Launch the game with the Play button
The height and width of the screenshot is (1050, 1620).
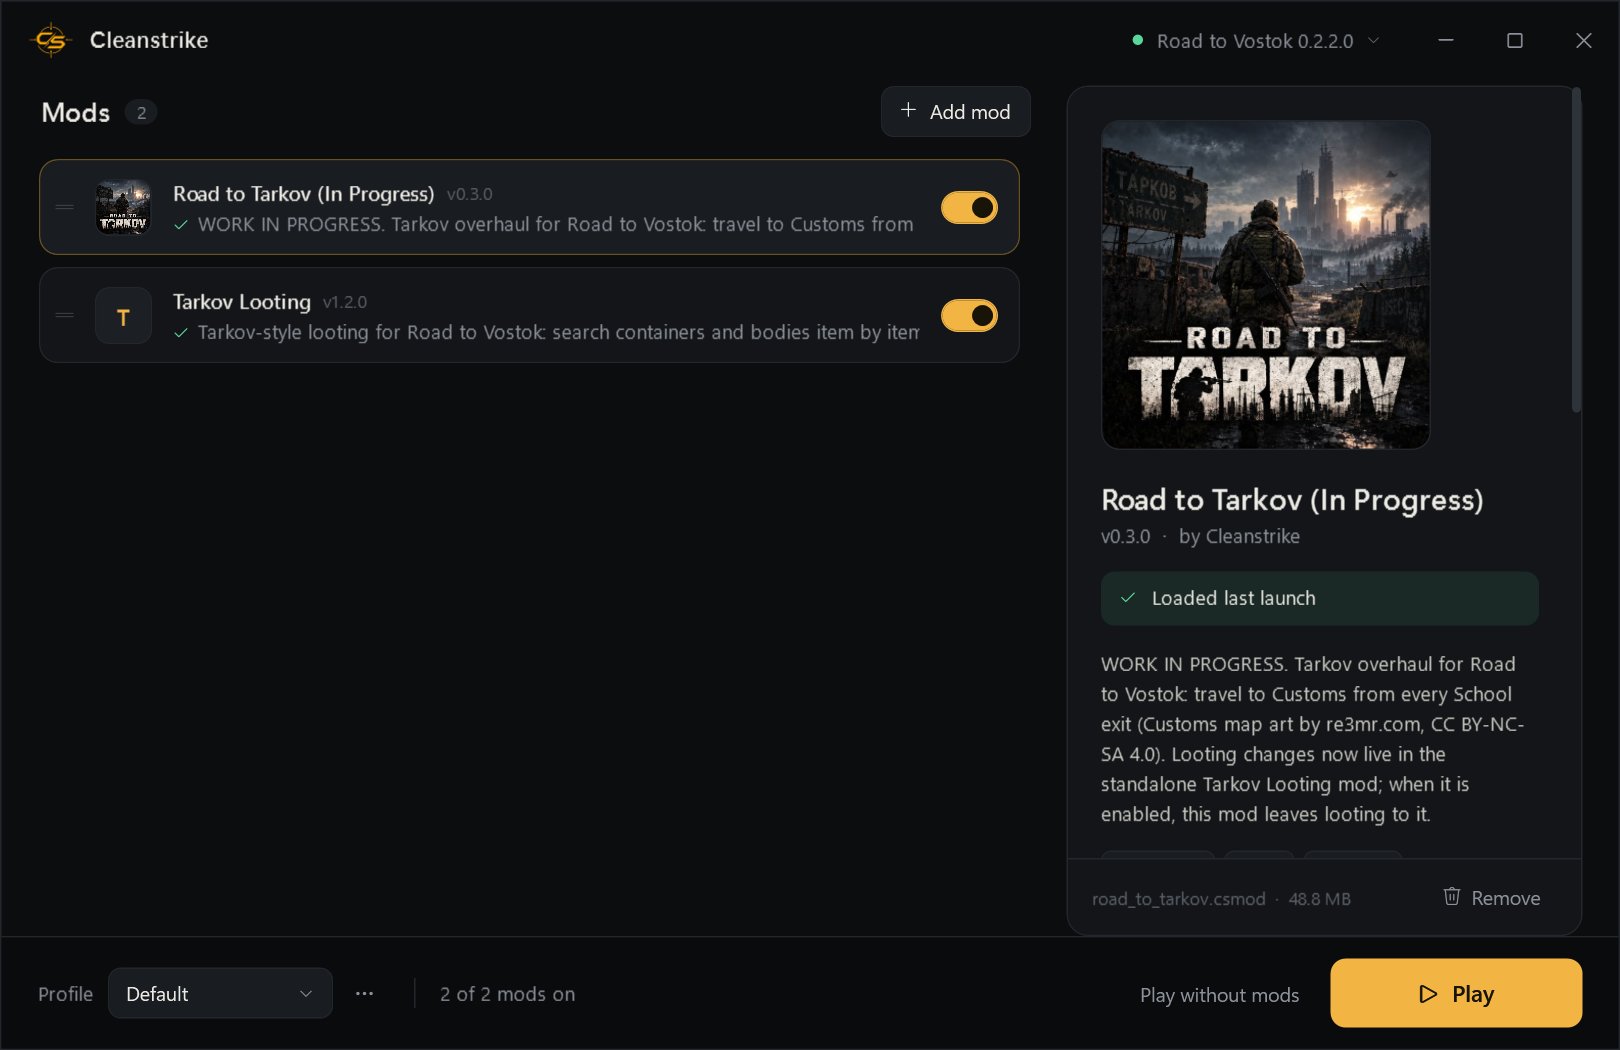coord(1456,993)
